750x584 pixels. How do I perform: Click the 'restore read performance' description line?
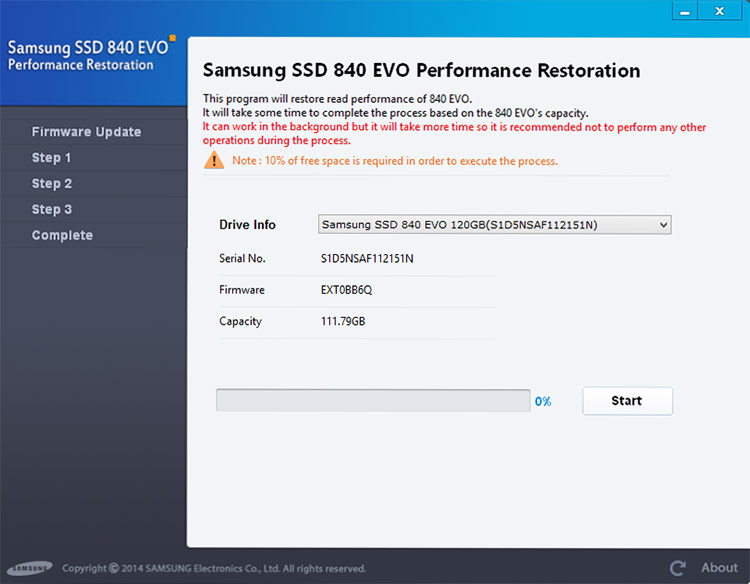(x=337, y=99)
